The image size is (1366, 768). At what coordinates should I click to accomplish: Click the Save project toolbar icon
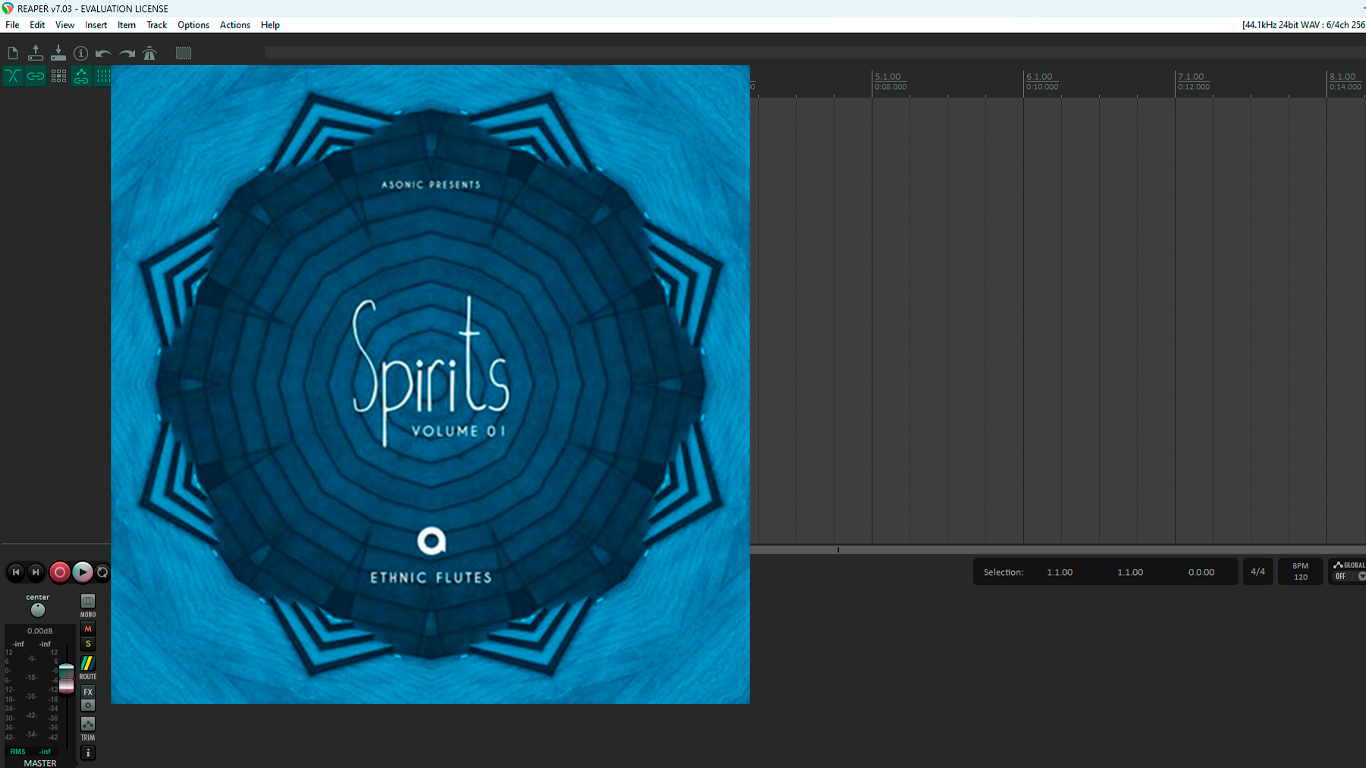click(58, 53)
